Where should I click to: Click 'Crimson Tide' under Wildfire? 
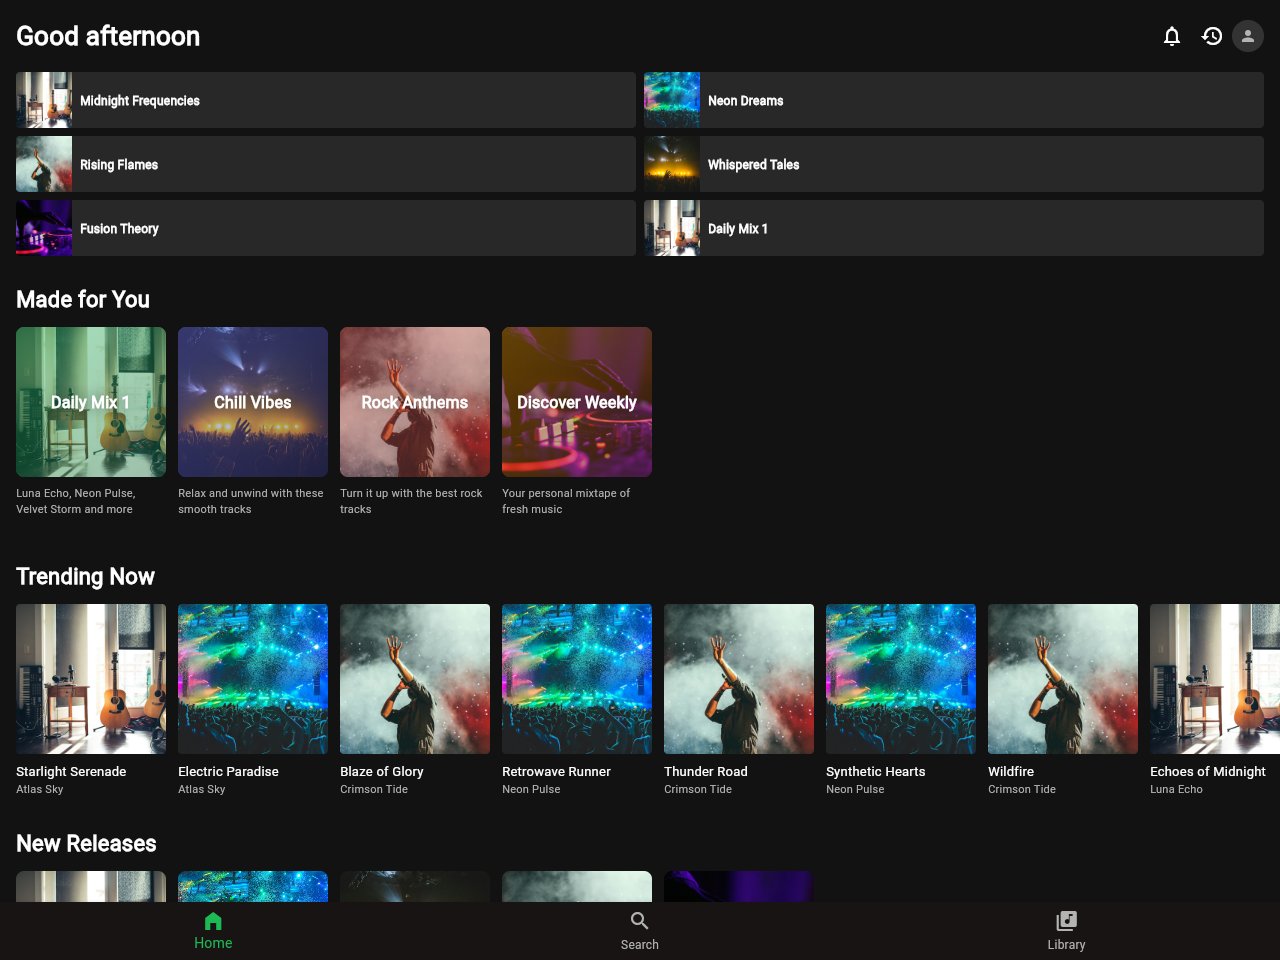coord(1022,790)
